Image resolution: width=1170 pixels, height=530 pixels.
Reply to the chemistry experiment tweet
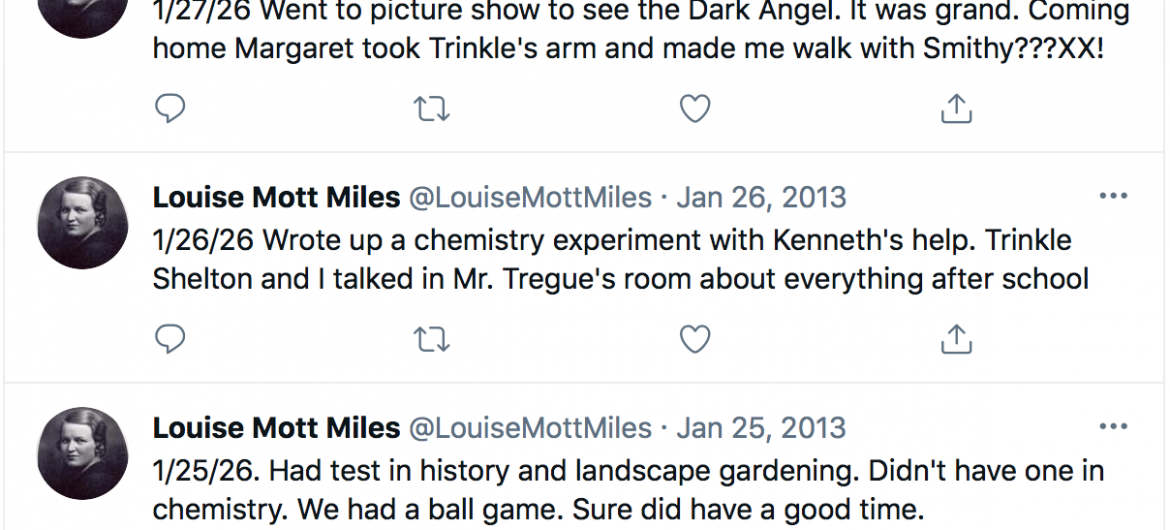pyautogui.click(x=171, y=340)
